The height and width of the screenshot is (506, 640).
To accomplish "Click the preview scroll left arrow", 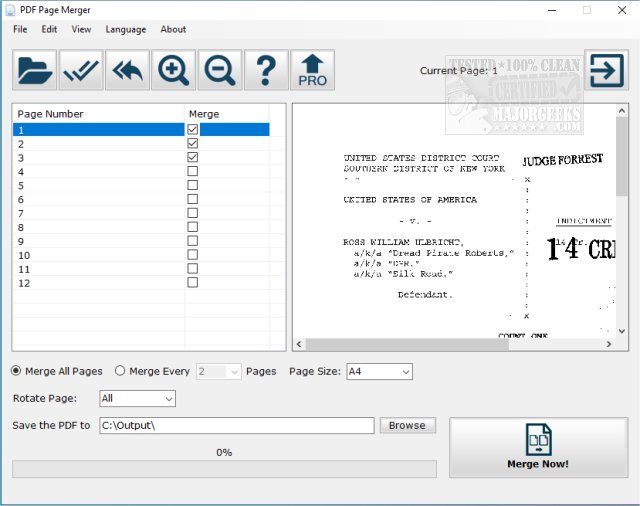I will [299, 344].
